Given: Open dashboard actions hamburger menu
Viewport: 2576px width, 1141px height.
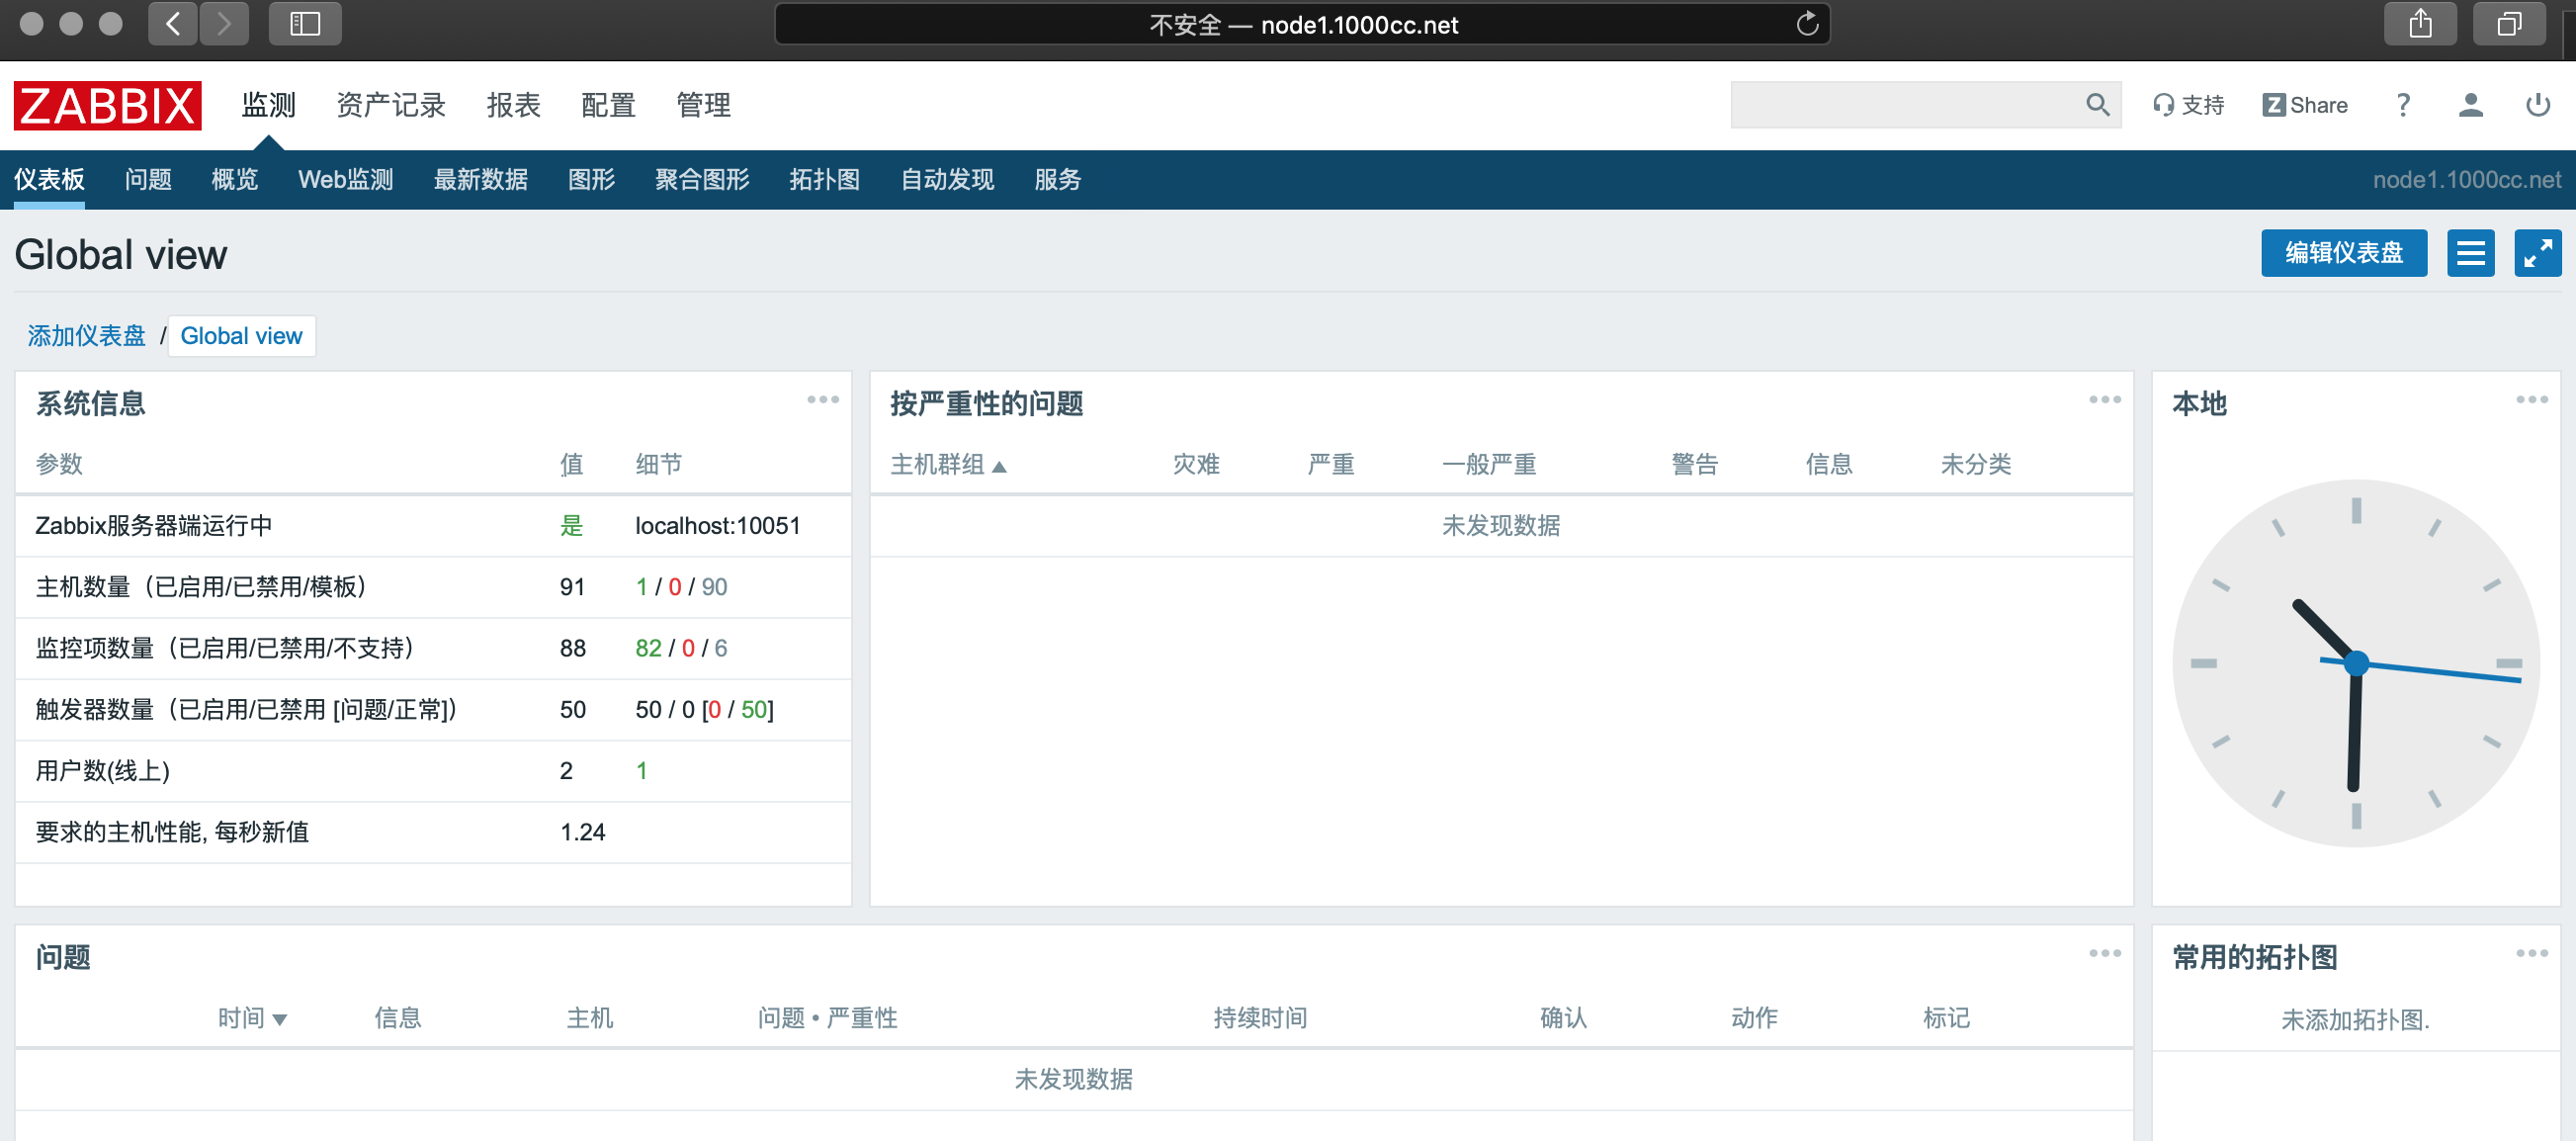Looking at the screenshot, I should [2470, 253].
